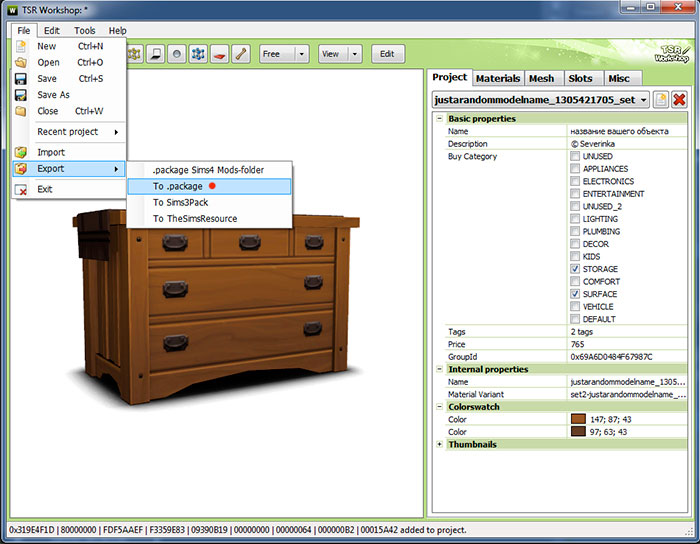This screenshot has width=700, height=544.
Task: Enable the COMFORT checkbox
Action: (x=575, y=281)
